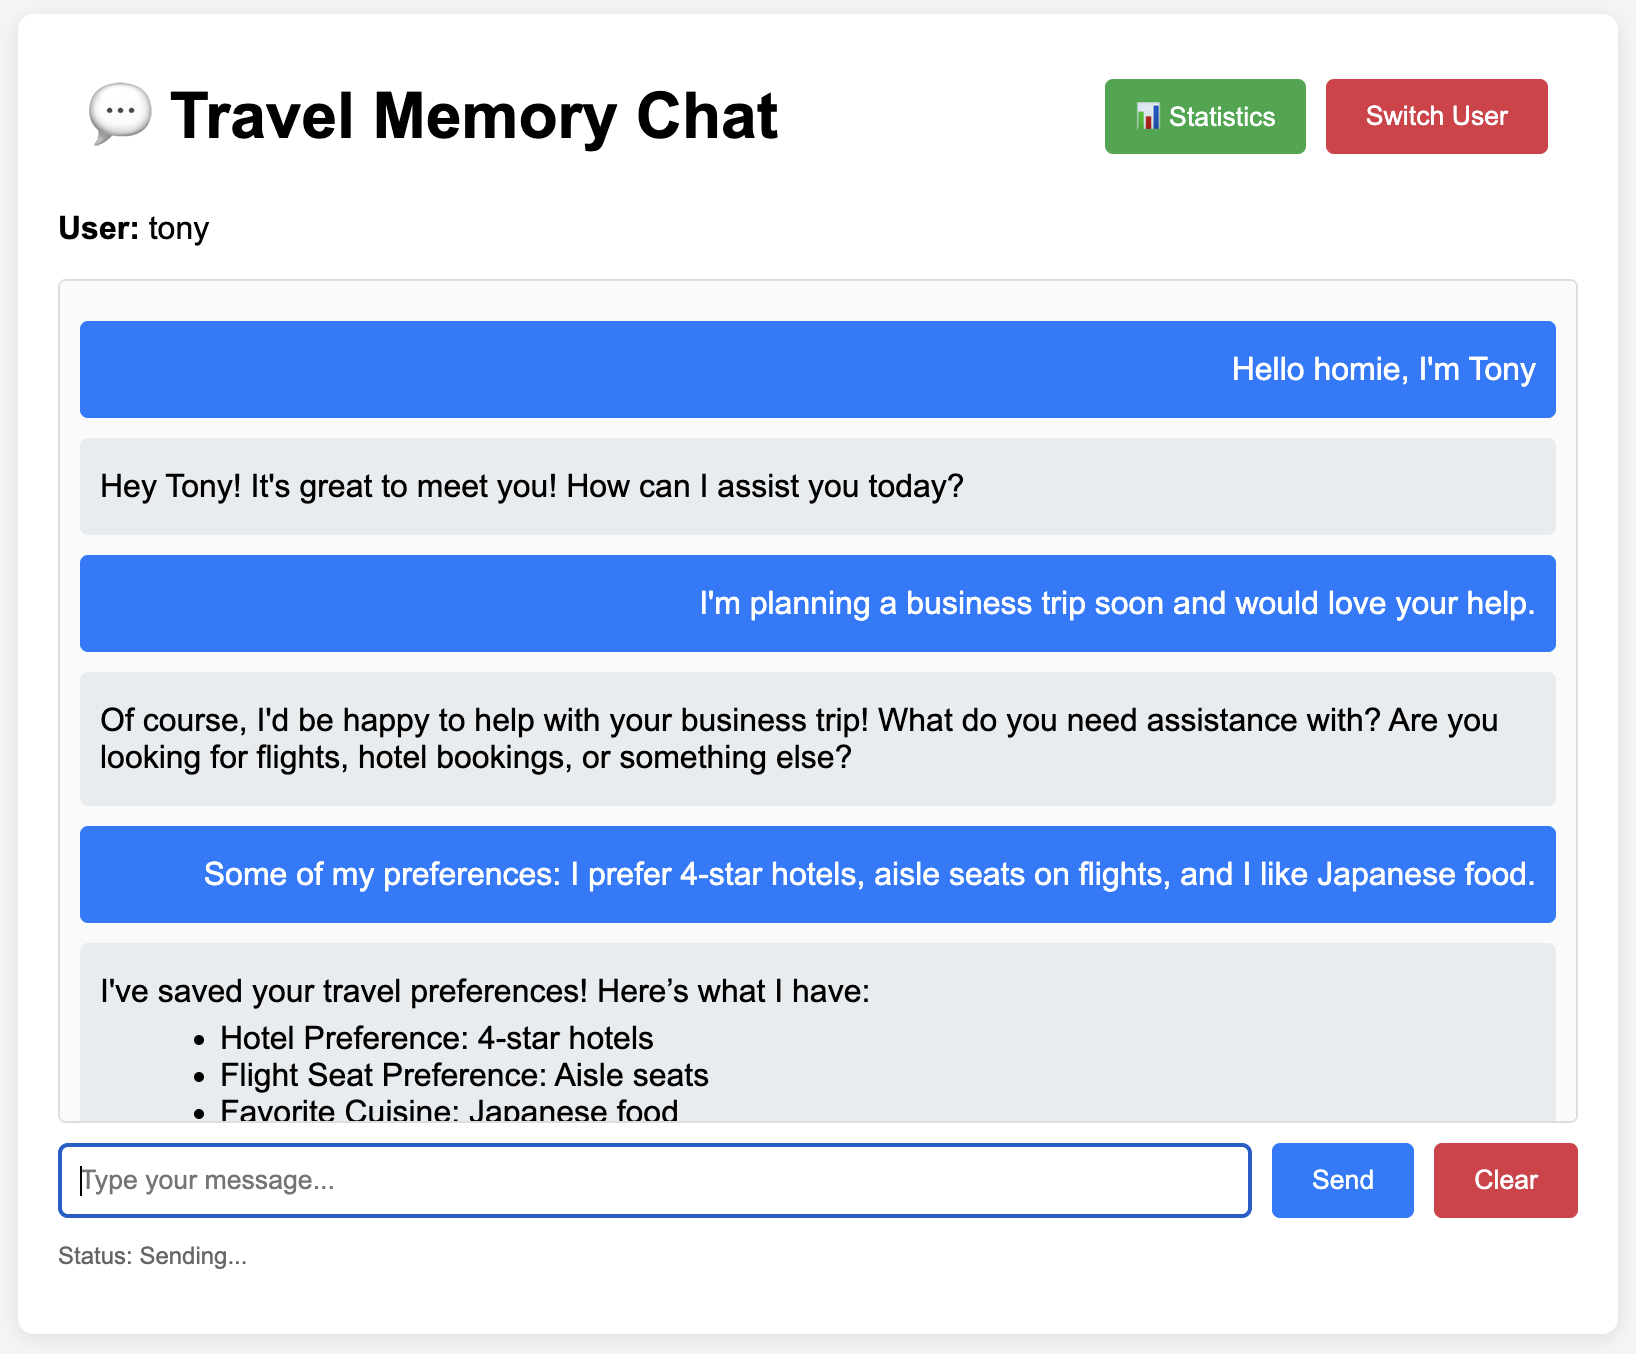Click the Travel Memory Chat heading

tap(474, 116)
